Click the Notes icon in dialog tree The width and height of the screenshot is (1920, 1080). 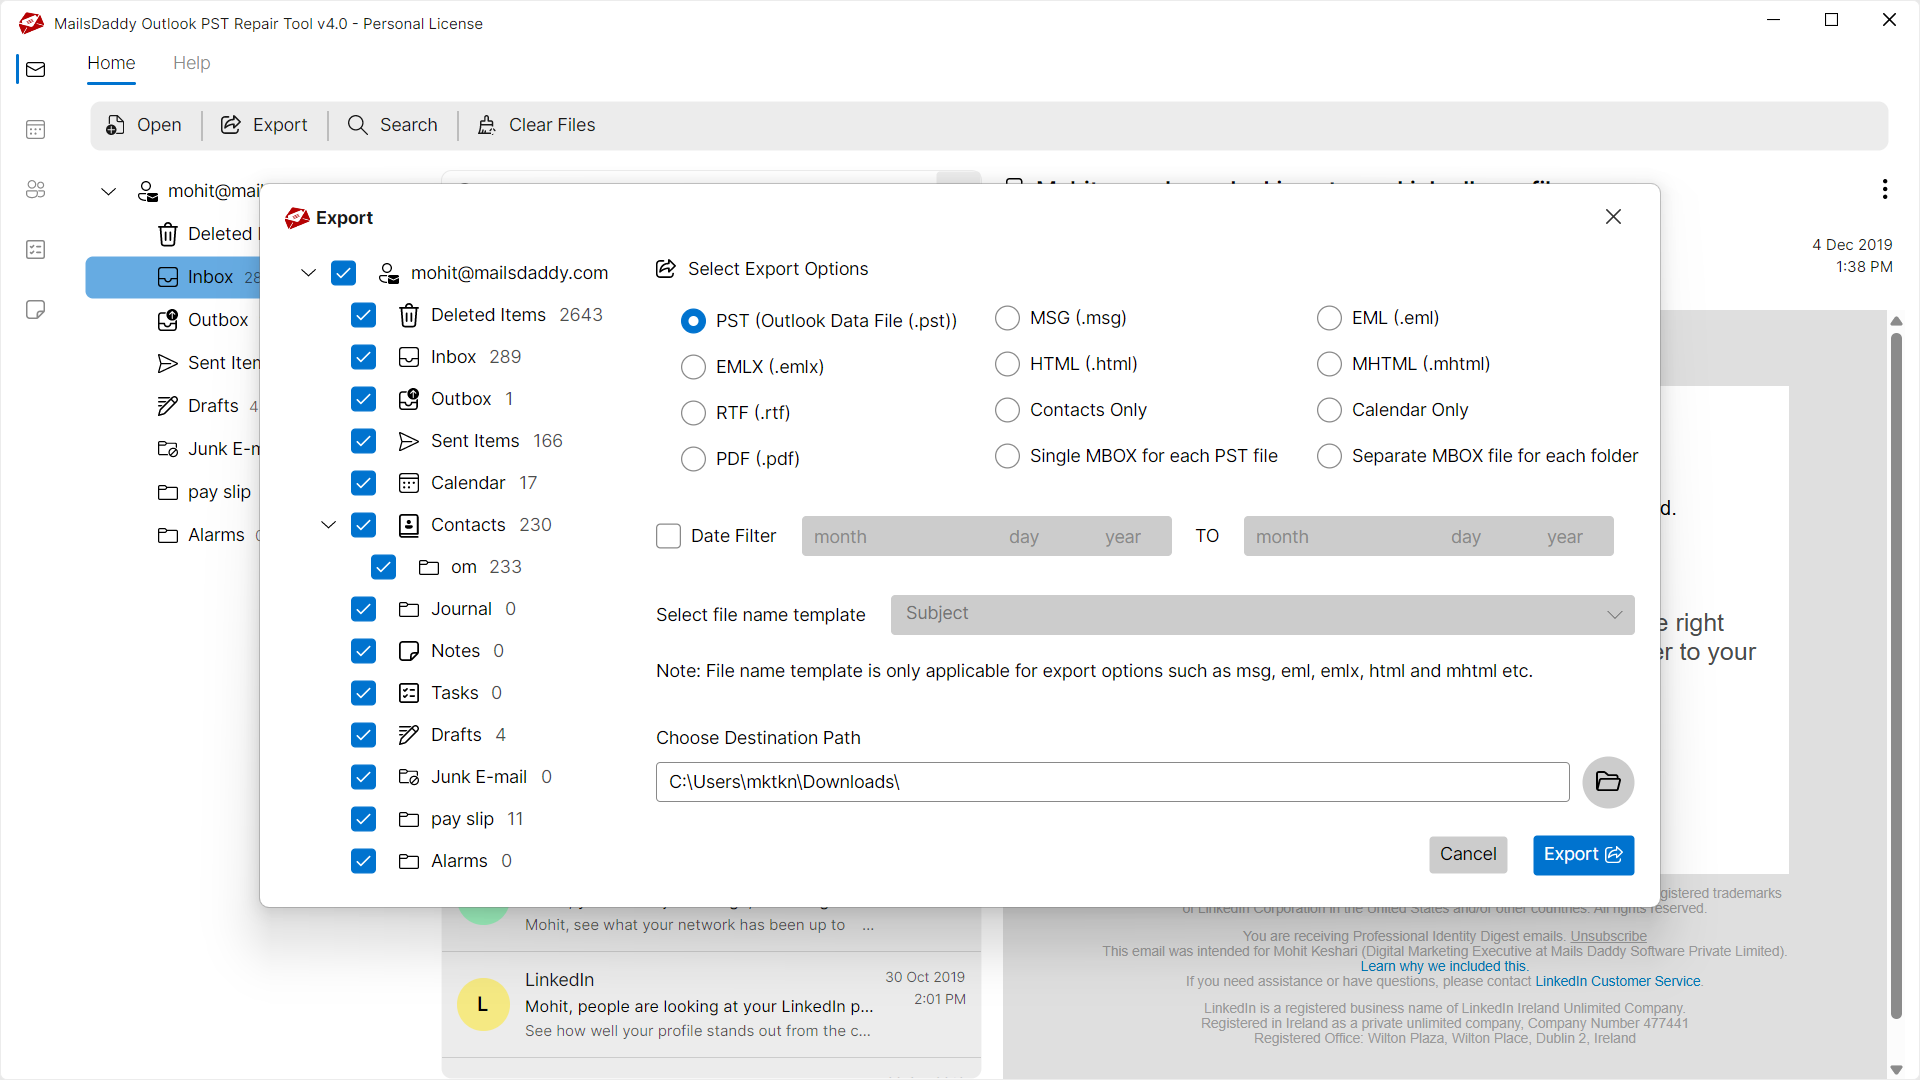pyautogui.click(x=409, y=651)
